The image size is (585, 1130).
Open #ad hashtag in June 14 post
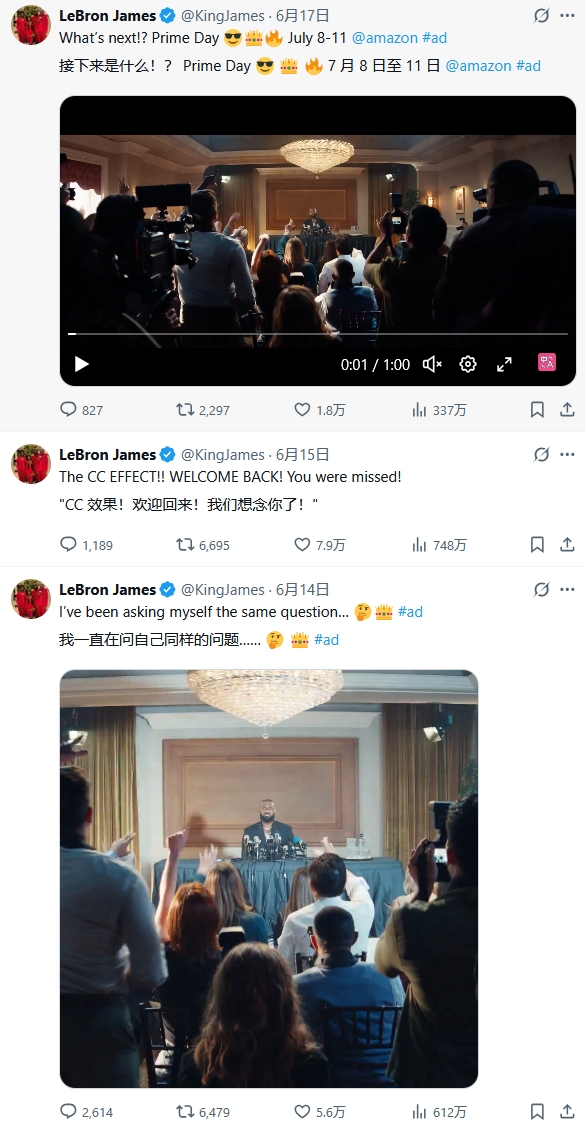(410, 612)
